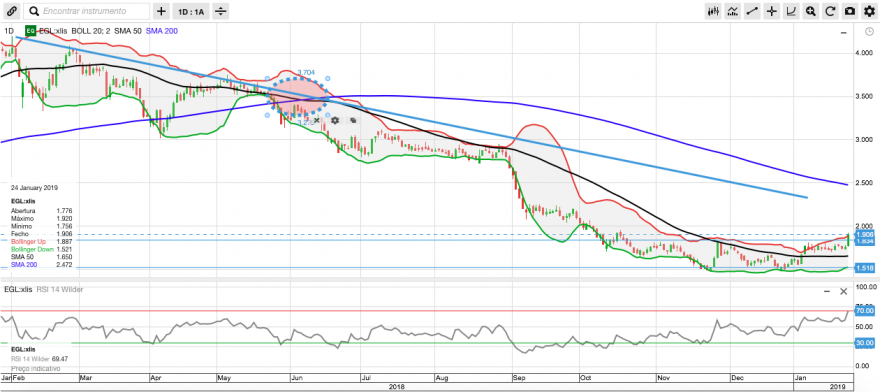
Task: Close the RSI 14 Wilder panel
Action: pyautogui.click(x=844, y=291)
